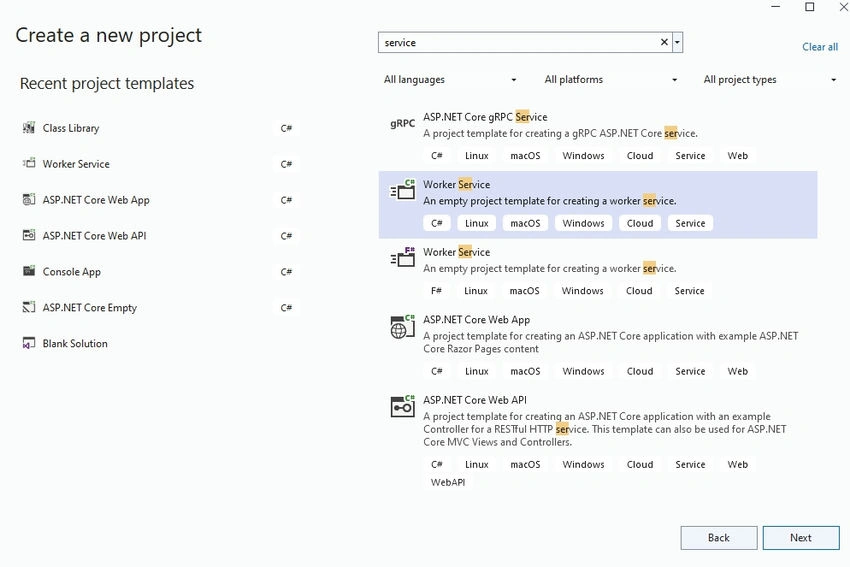Open the All platforms dropdown
This screenshot has width=850, height=567.
pyautogui.click(x=611, y=80)
